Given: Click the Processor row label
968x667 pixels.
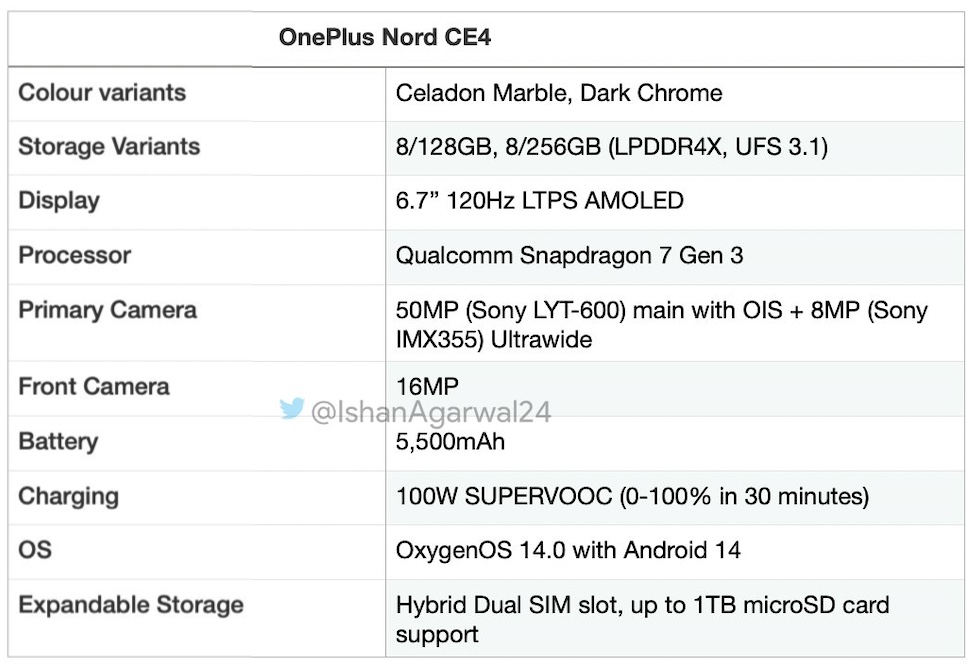Looking at the screenshot, I should (x=75, y=256).
